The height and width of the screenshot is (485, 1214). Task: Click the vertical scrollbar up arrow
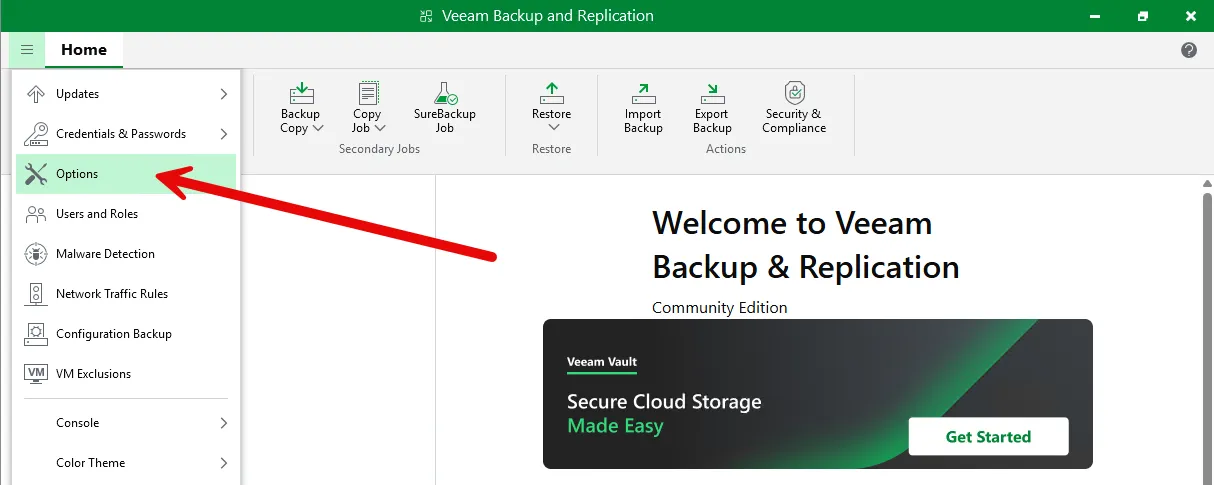1206,185
